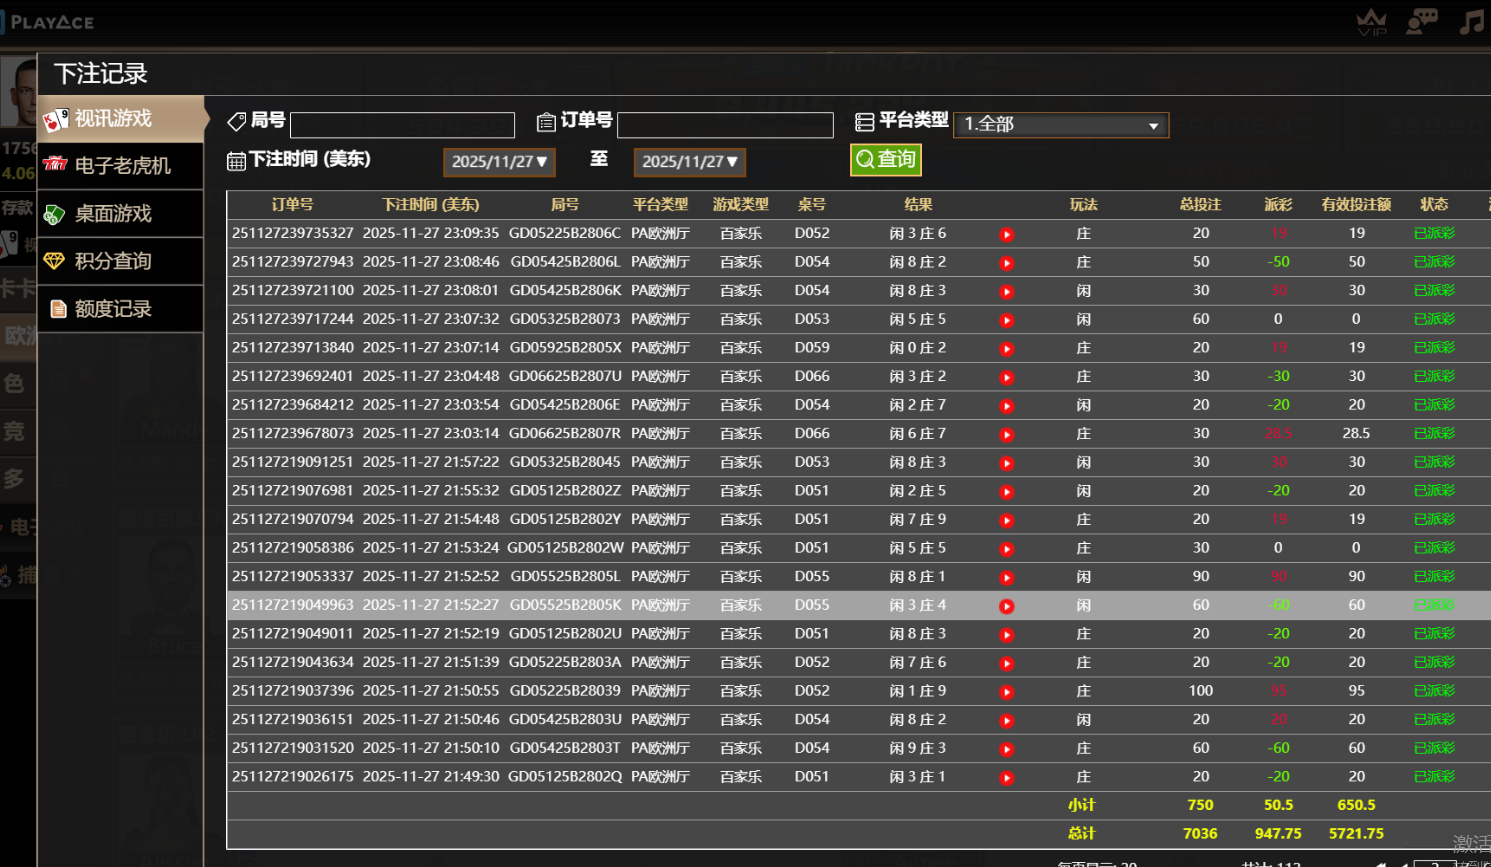Select the 桌面游戏 menu item
Viewport: 1491px width, 867px height.
120,214
